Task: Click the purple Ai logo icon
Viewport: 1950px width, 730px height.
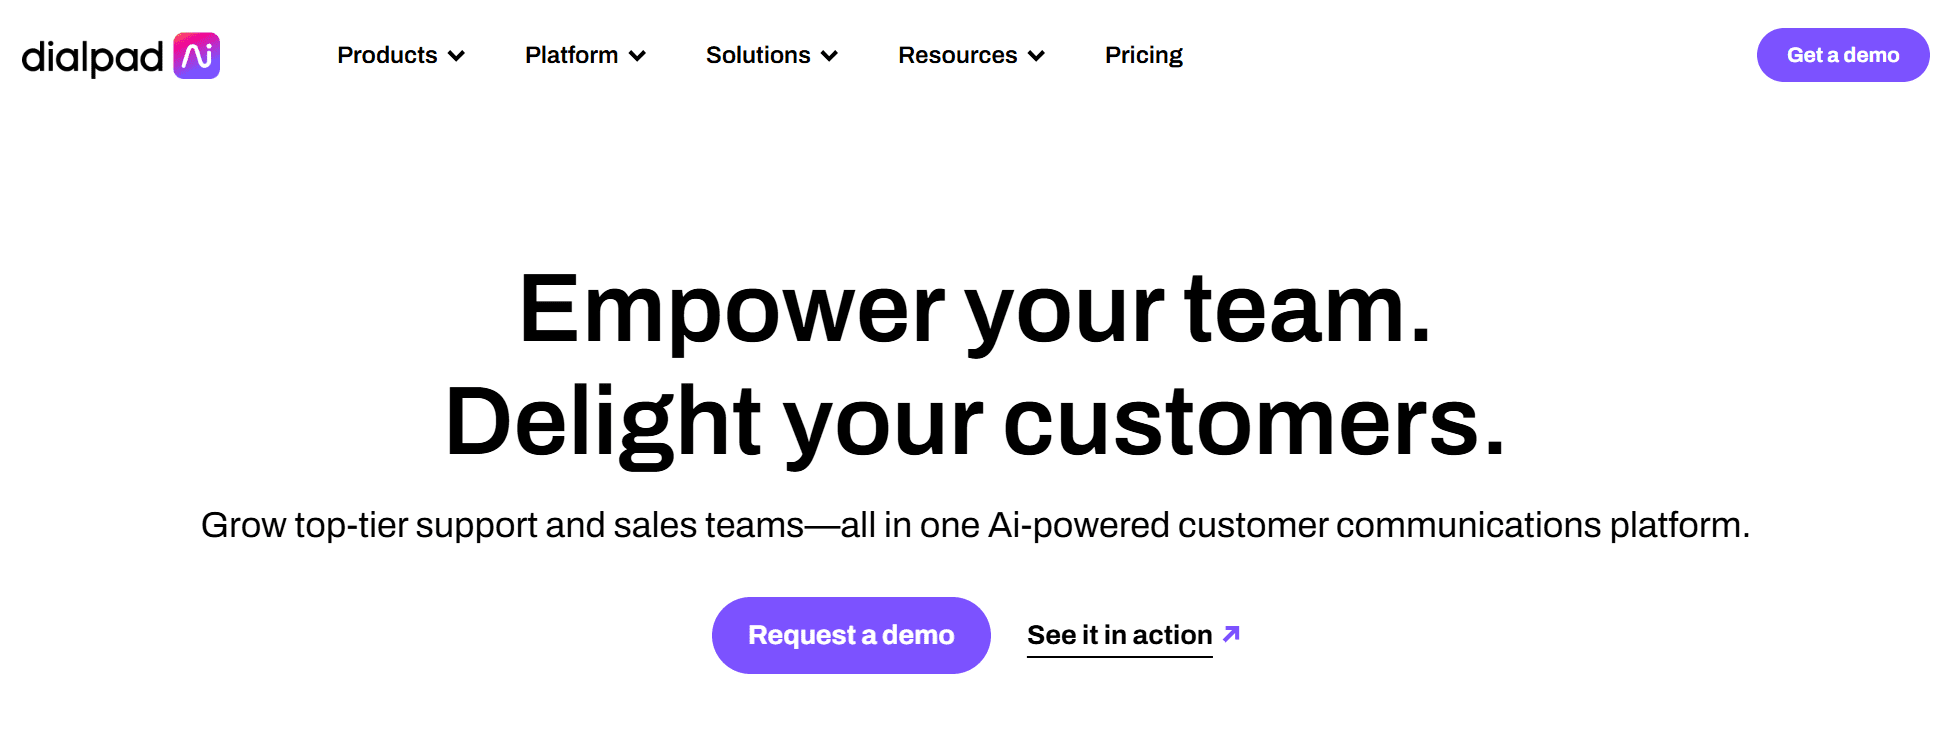Action: (196, 56)
